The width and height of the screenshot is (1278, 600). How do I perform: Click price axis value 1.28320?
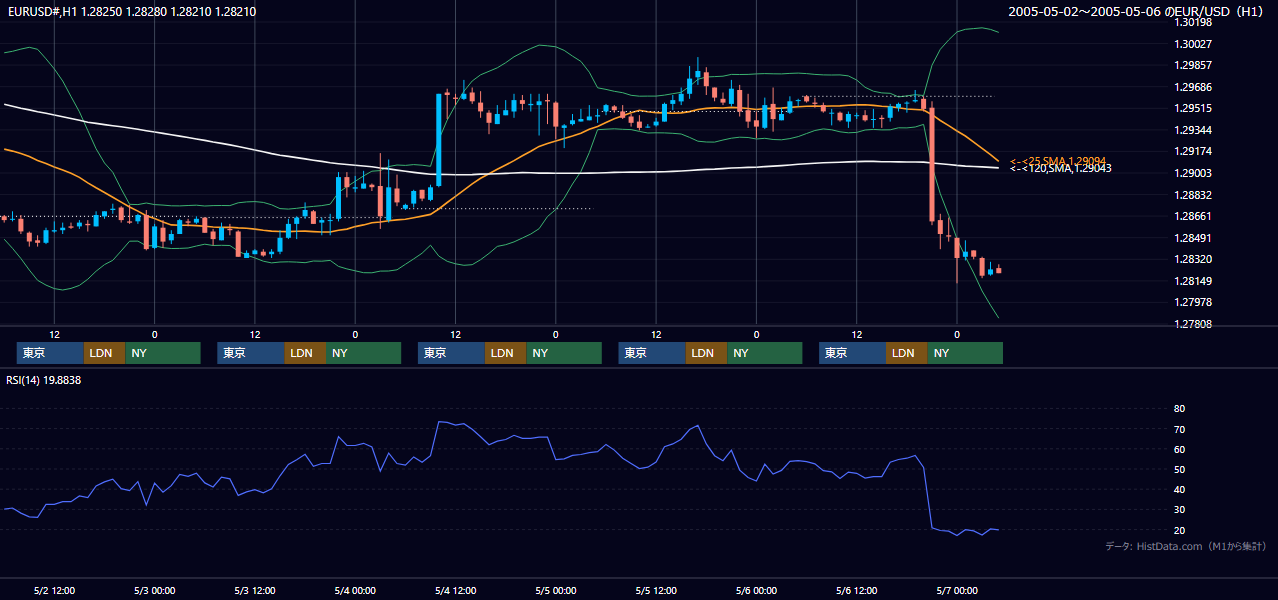pos(1193,259)
